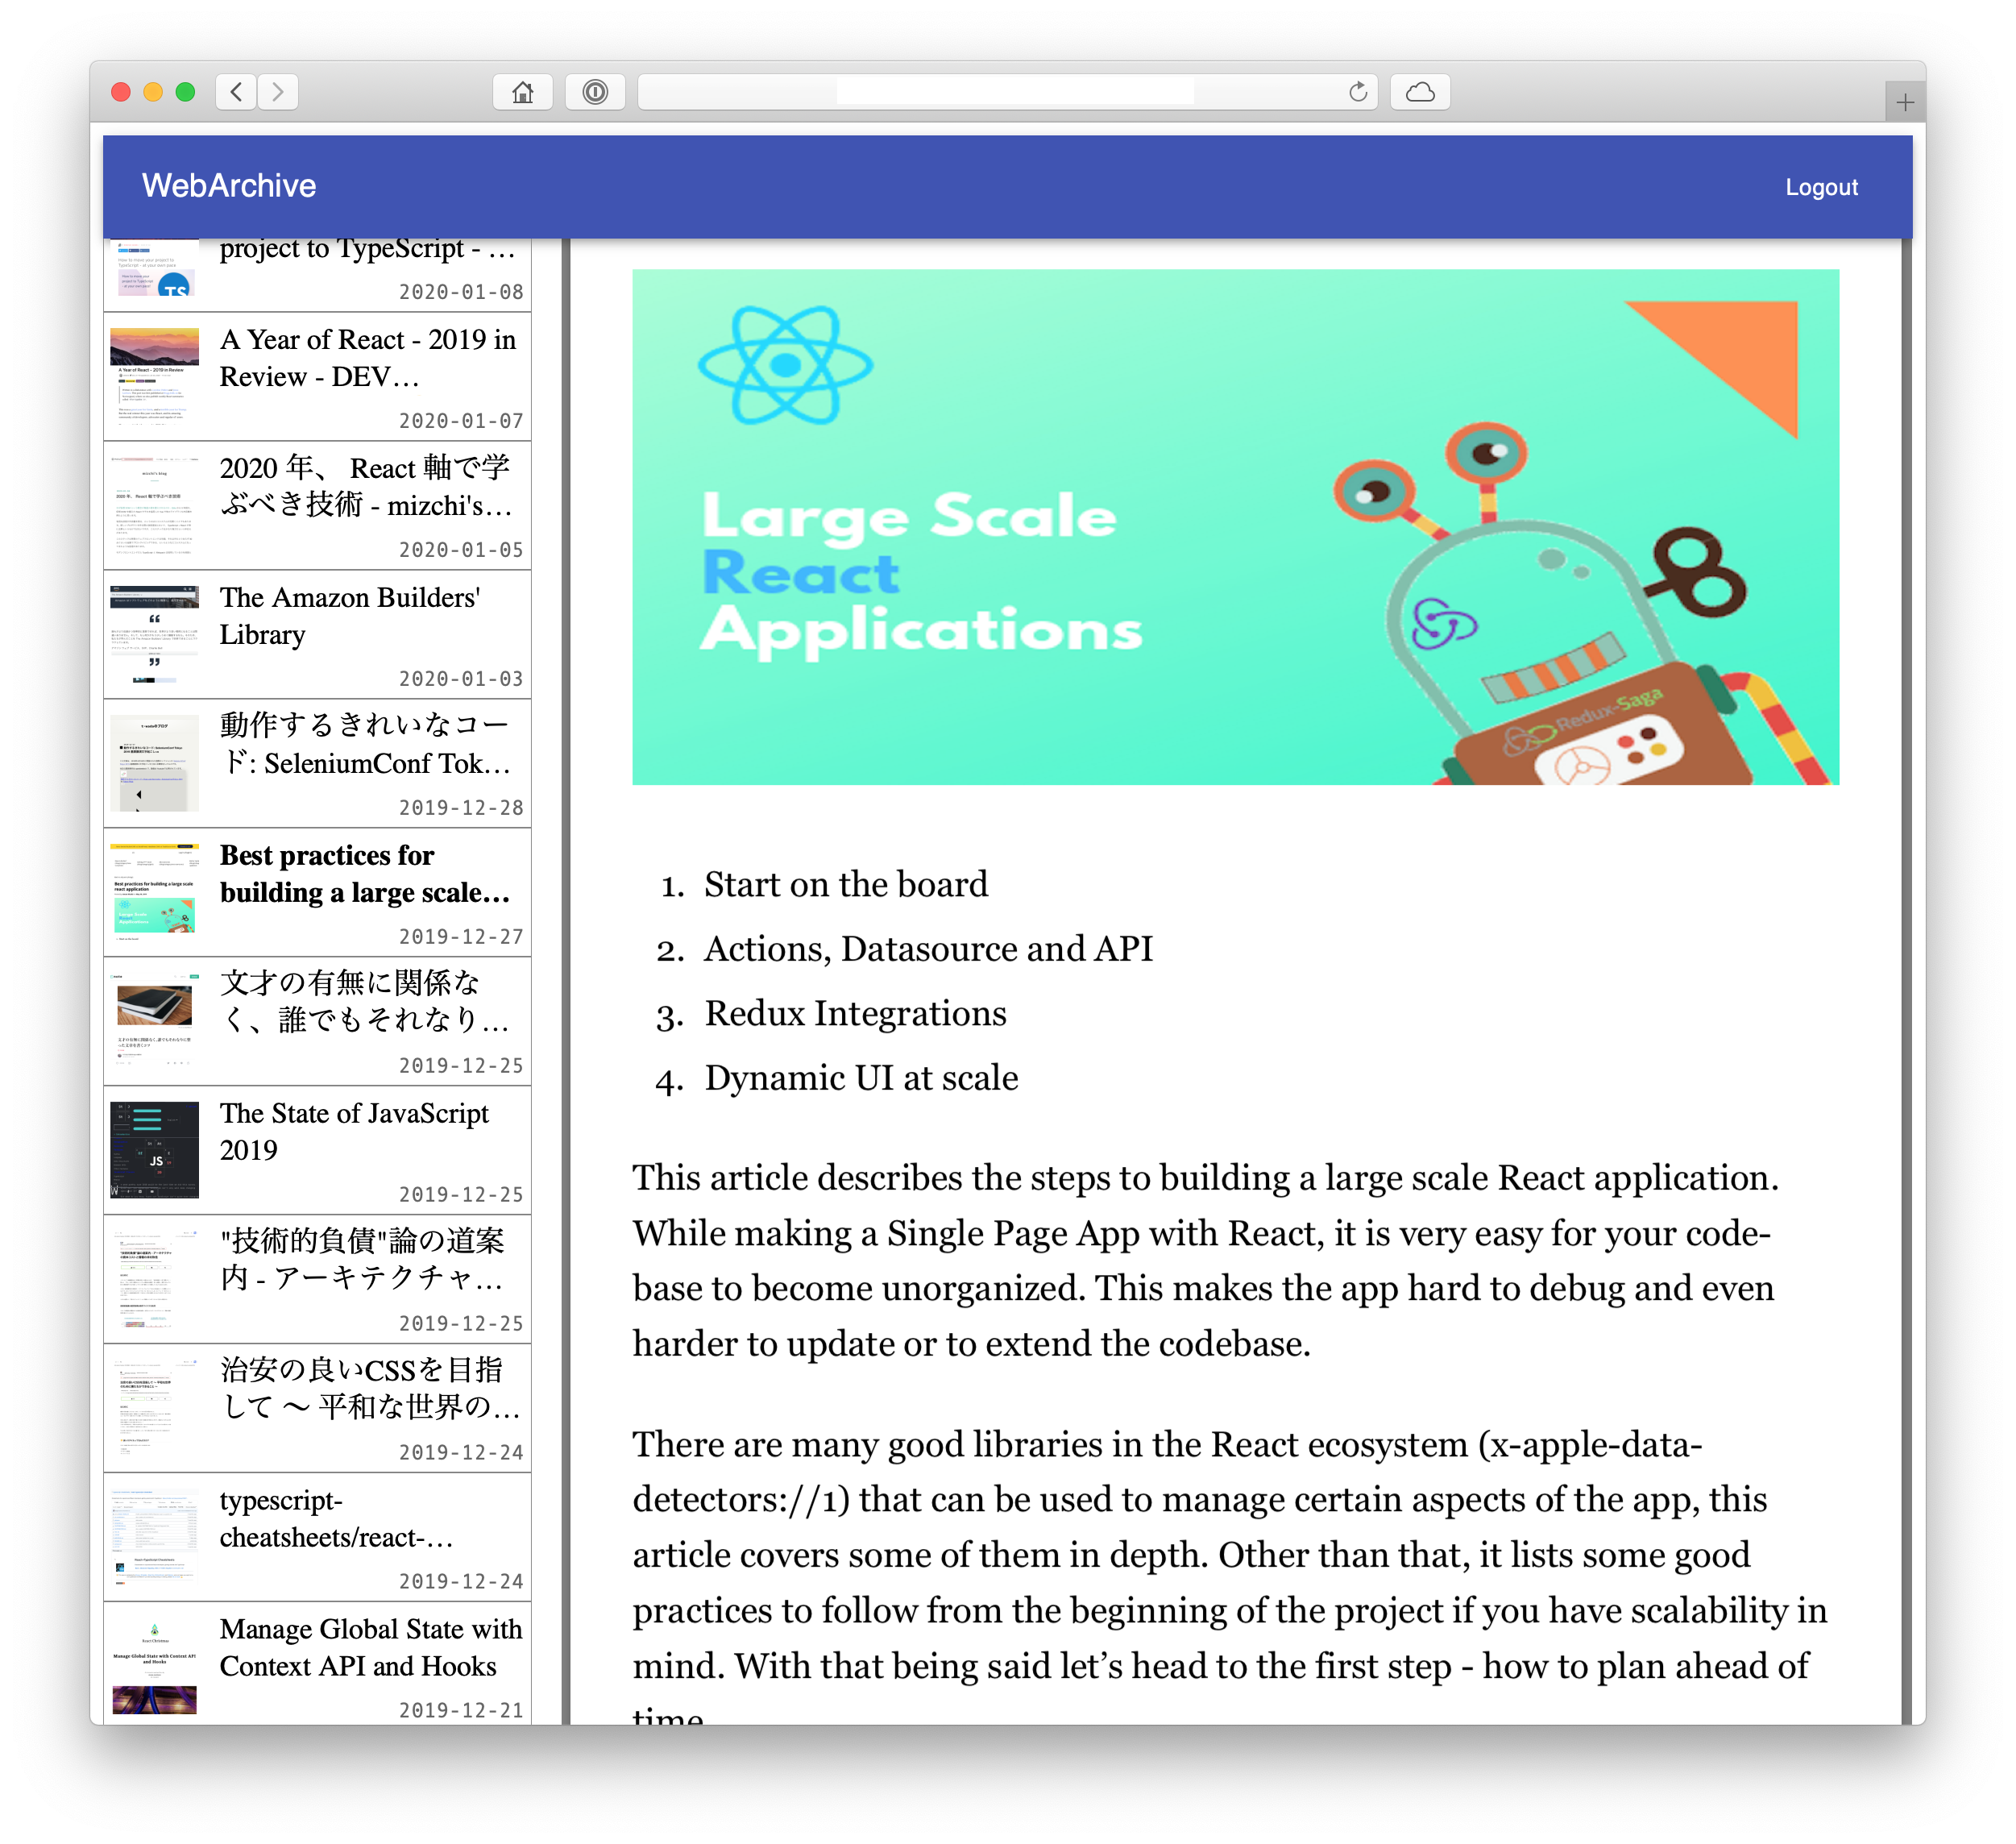Add a new tab with plus button
2016x1844 pixels.
(x=1905, y=102)
